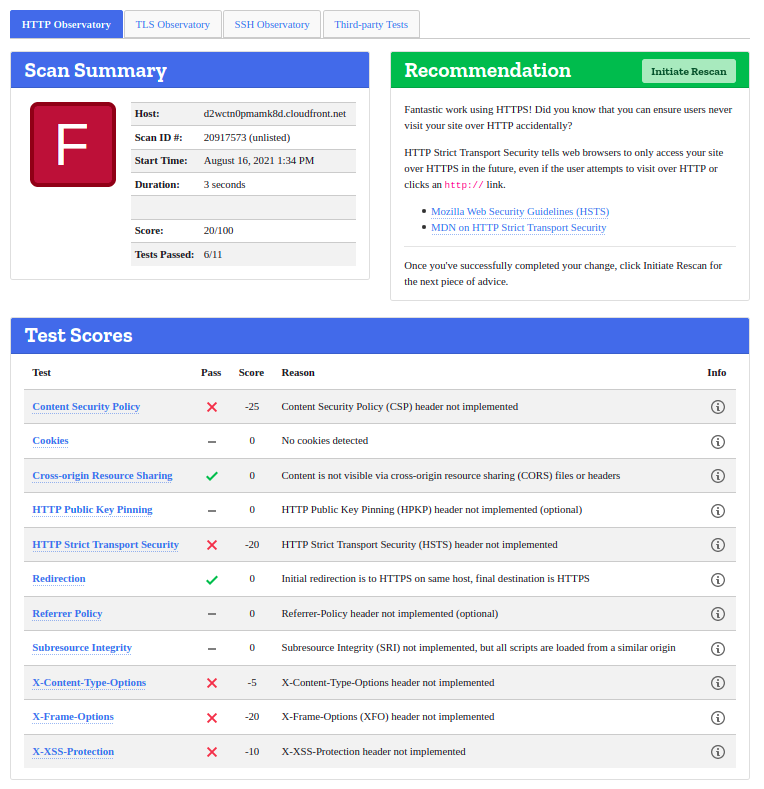This screenshot has height=789, width=764.
Task: Open the Cookies test link
Action: point(50,441)
